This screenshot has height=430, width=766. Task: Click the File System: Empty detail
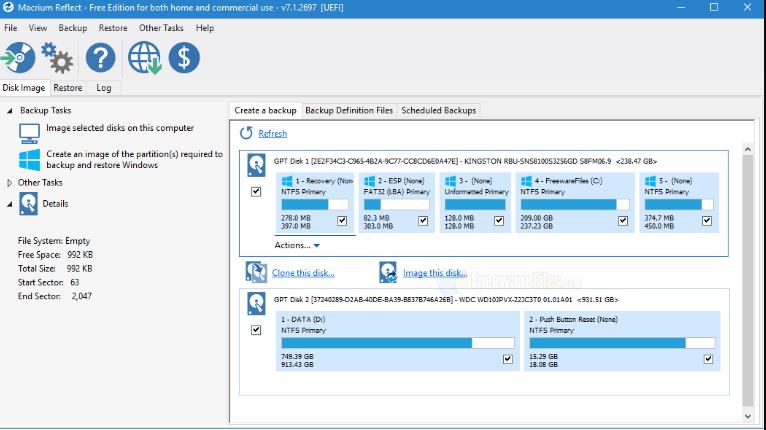click(x=54, y=241)
